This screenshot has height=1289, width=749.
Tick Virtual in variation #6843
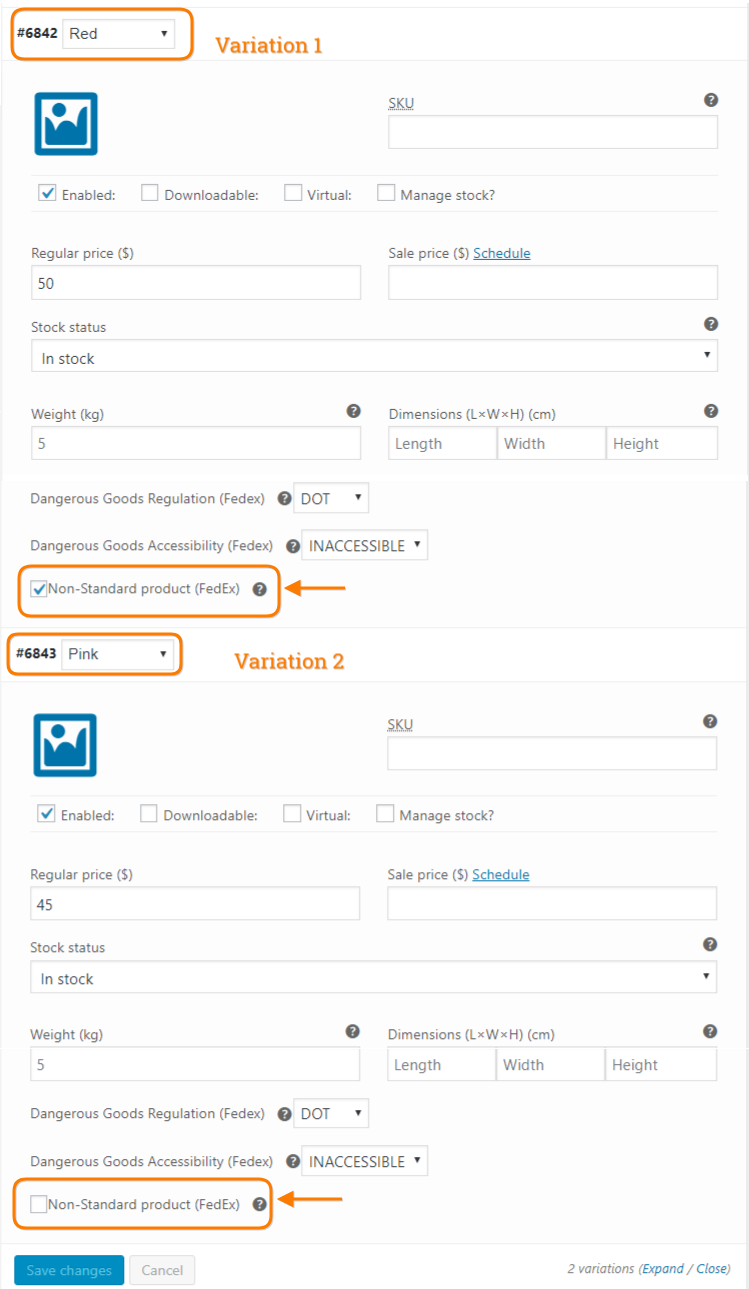(292, 814)
